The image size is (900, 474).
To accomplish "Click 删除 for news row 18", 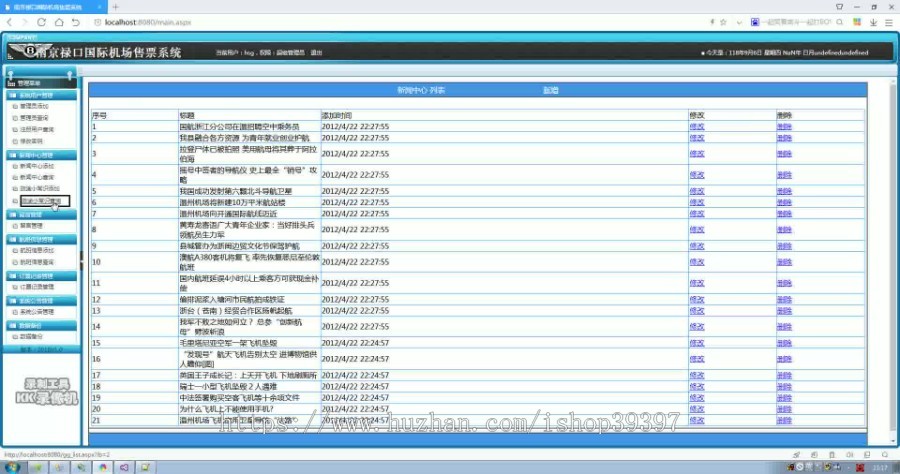I will tap(784, 387).
